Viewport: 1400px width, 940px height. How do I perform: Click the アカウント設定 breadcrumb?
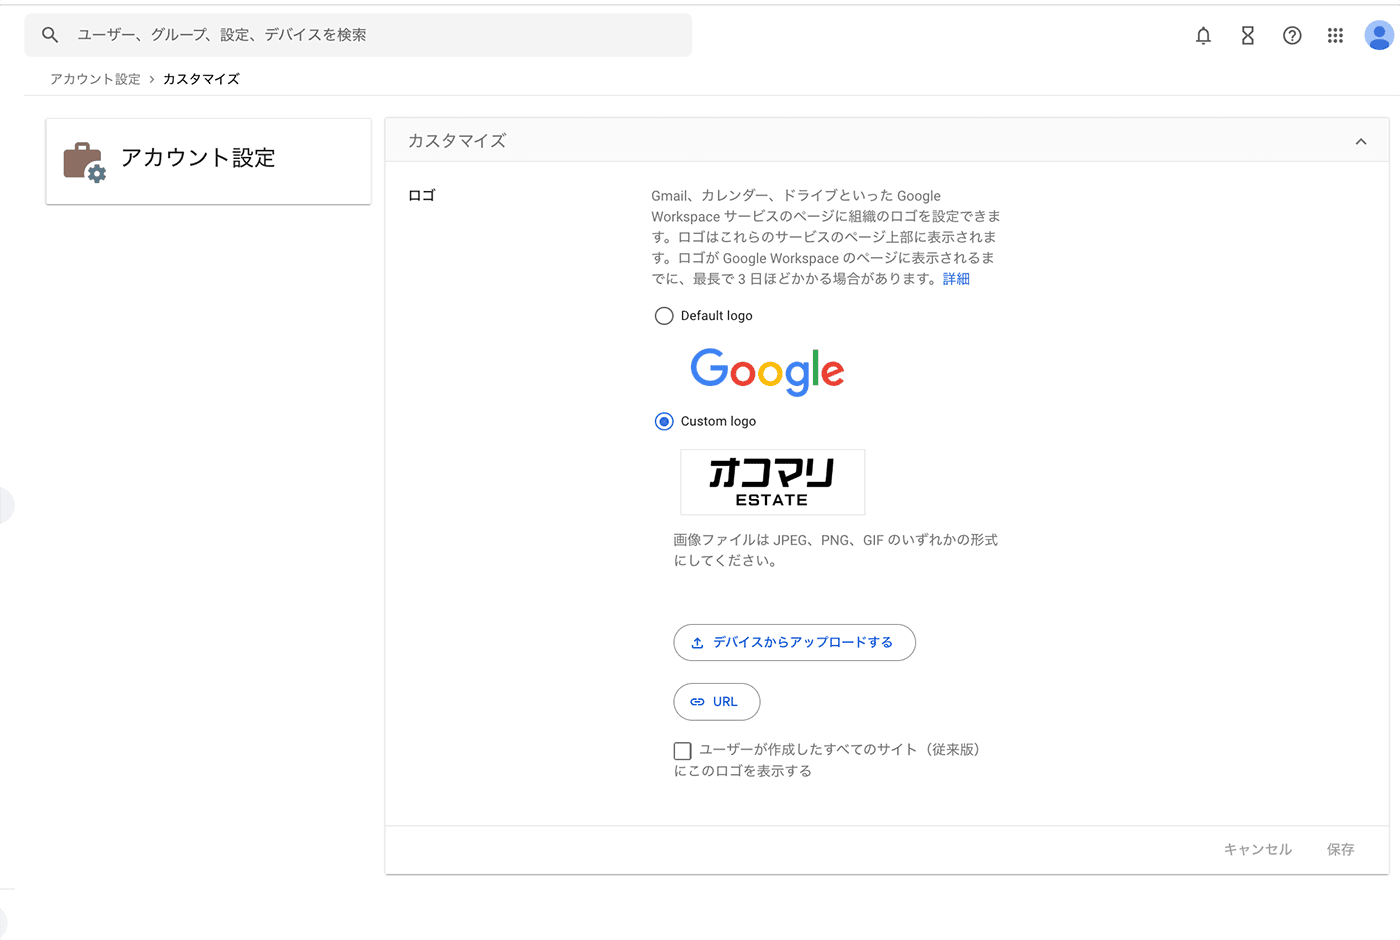[x=95, y=79]
